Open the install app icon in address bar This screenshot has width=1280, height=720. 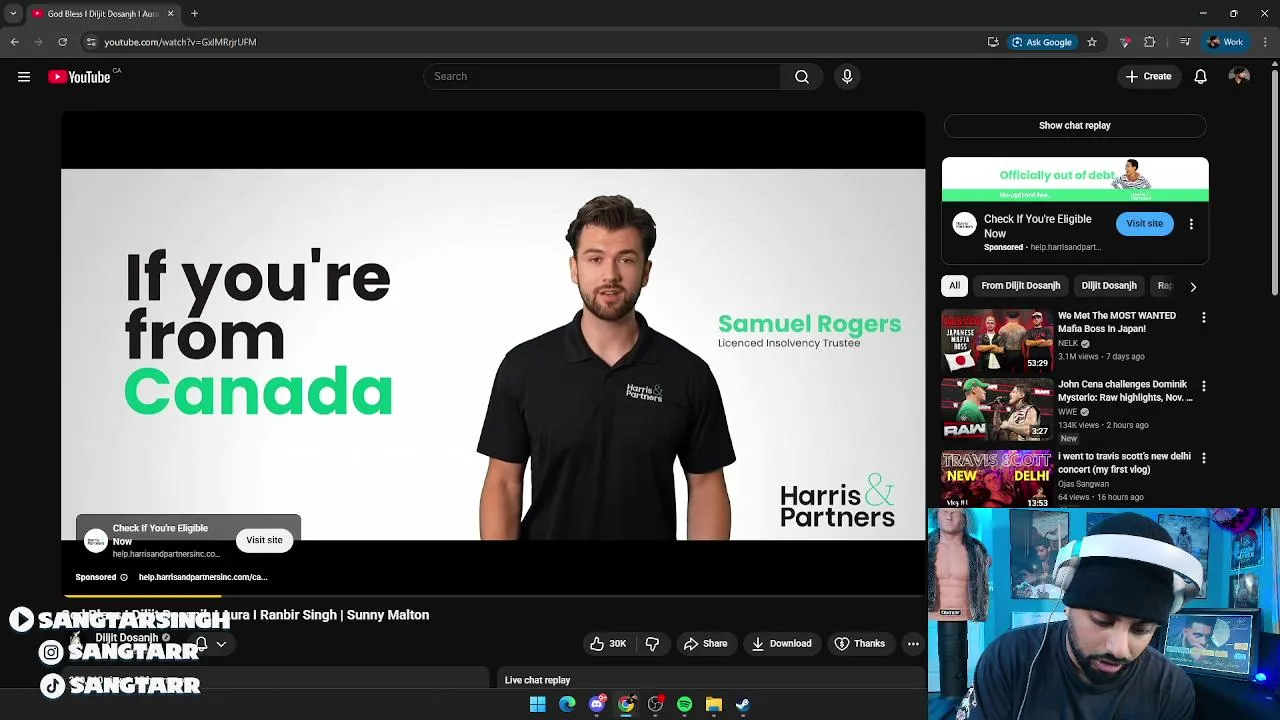993,42
